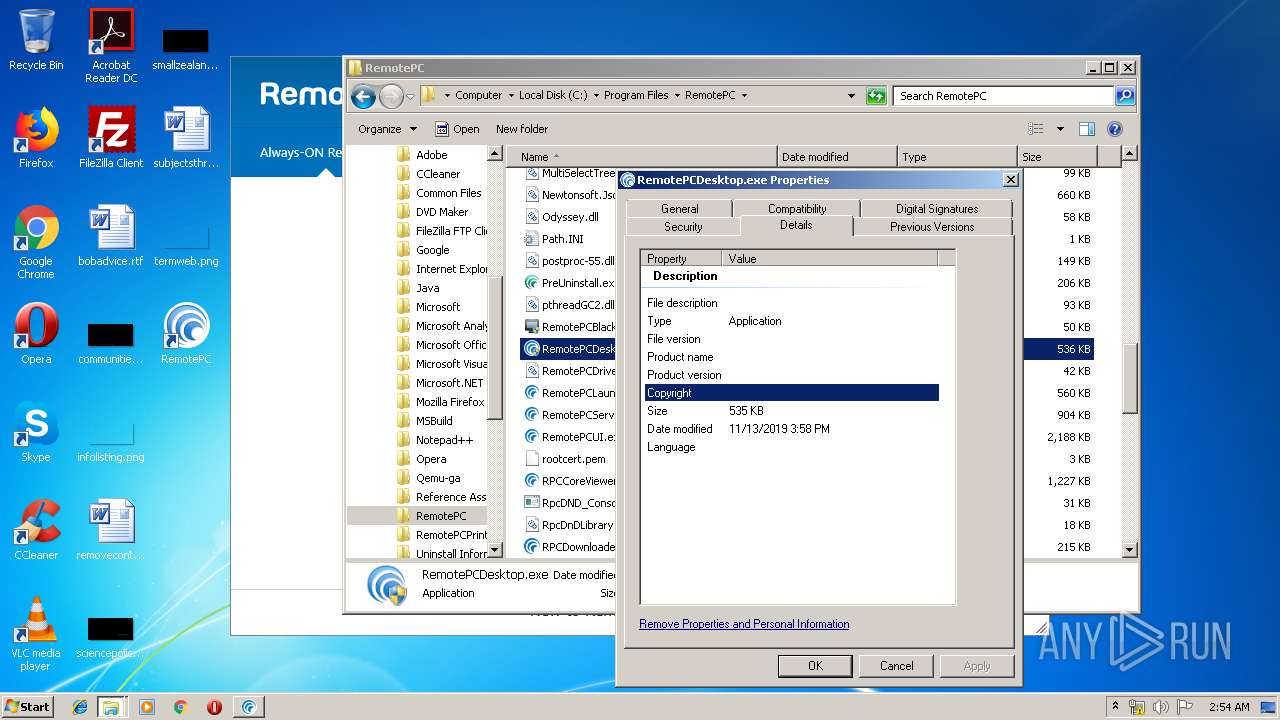1280x720 pixels.
Task: Open Explorer Help icon
Action: [1115, 129]
